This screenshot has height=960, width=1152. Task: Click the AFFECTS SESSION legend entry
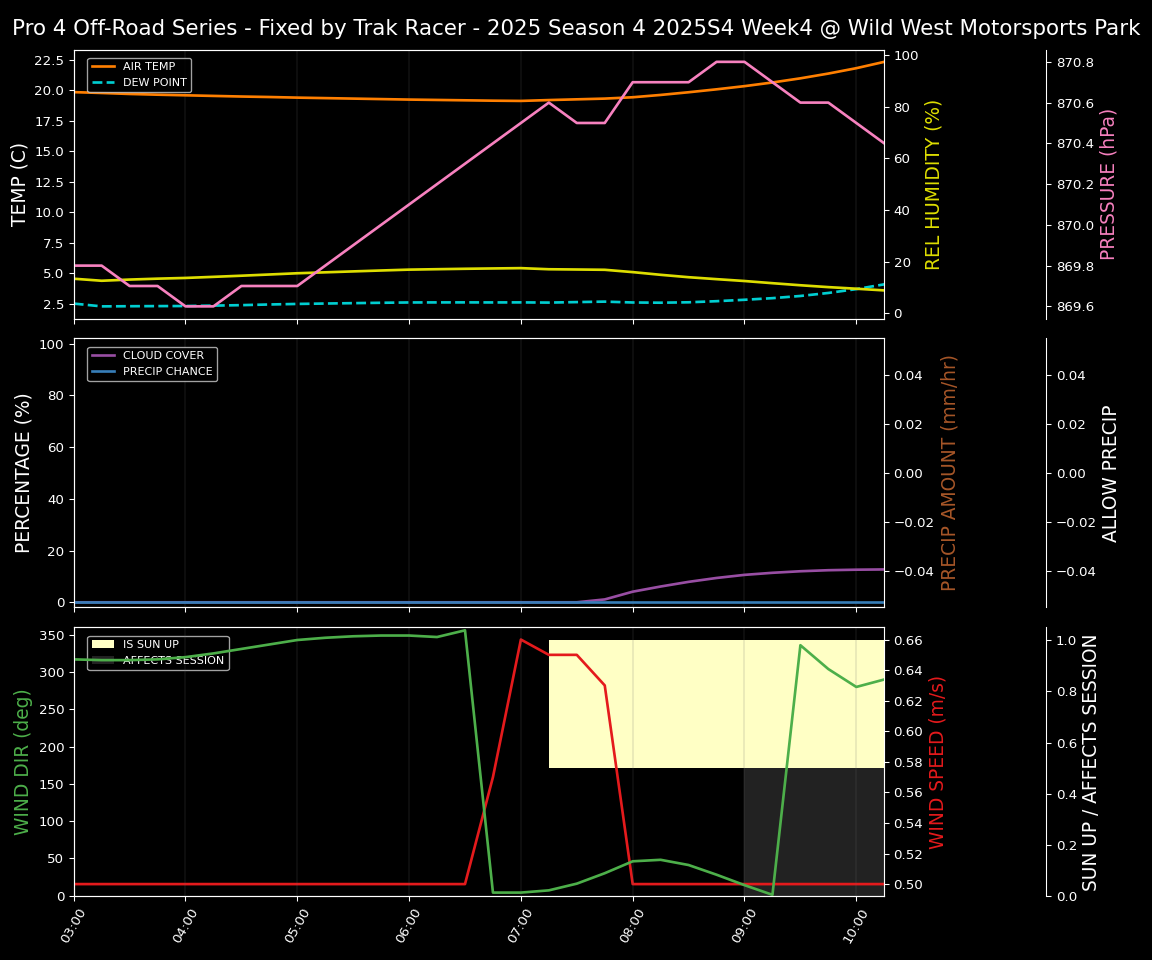click(x=173, y=661)
